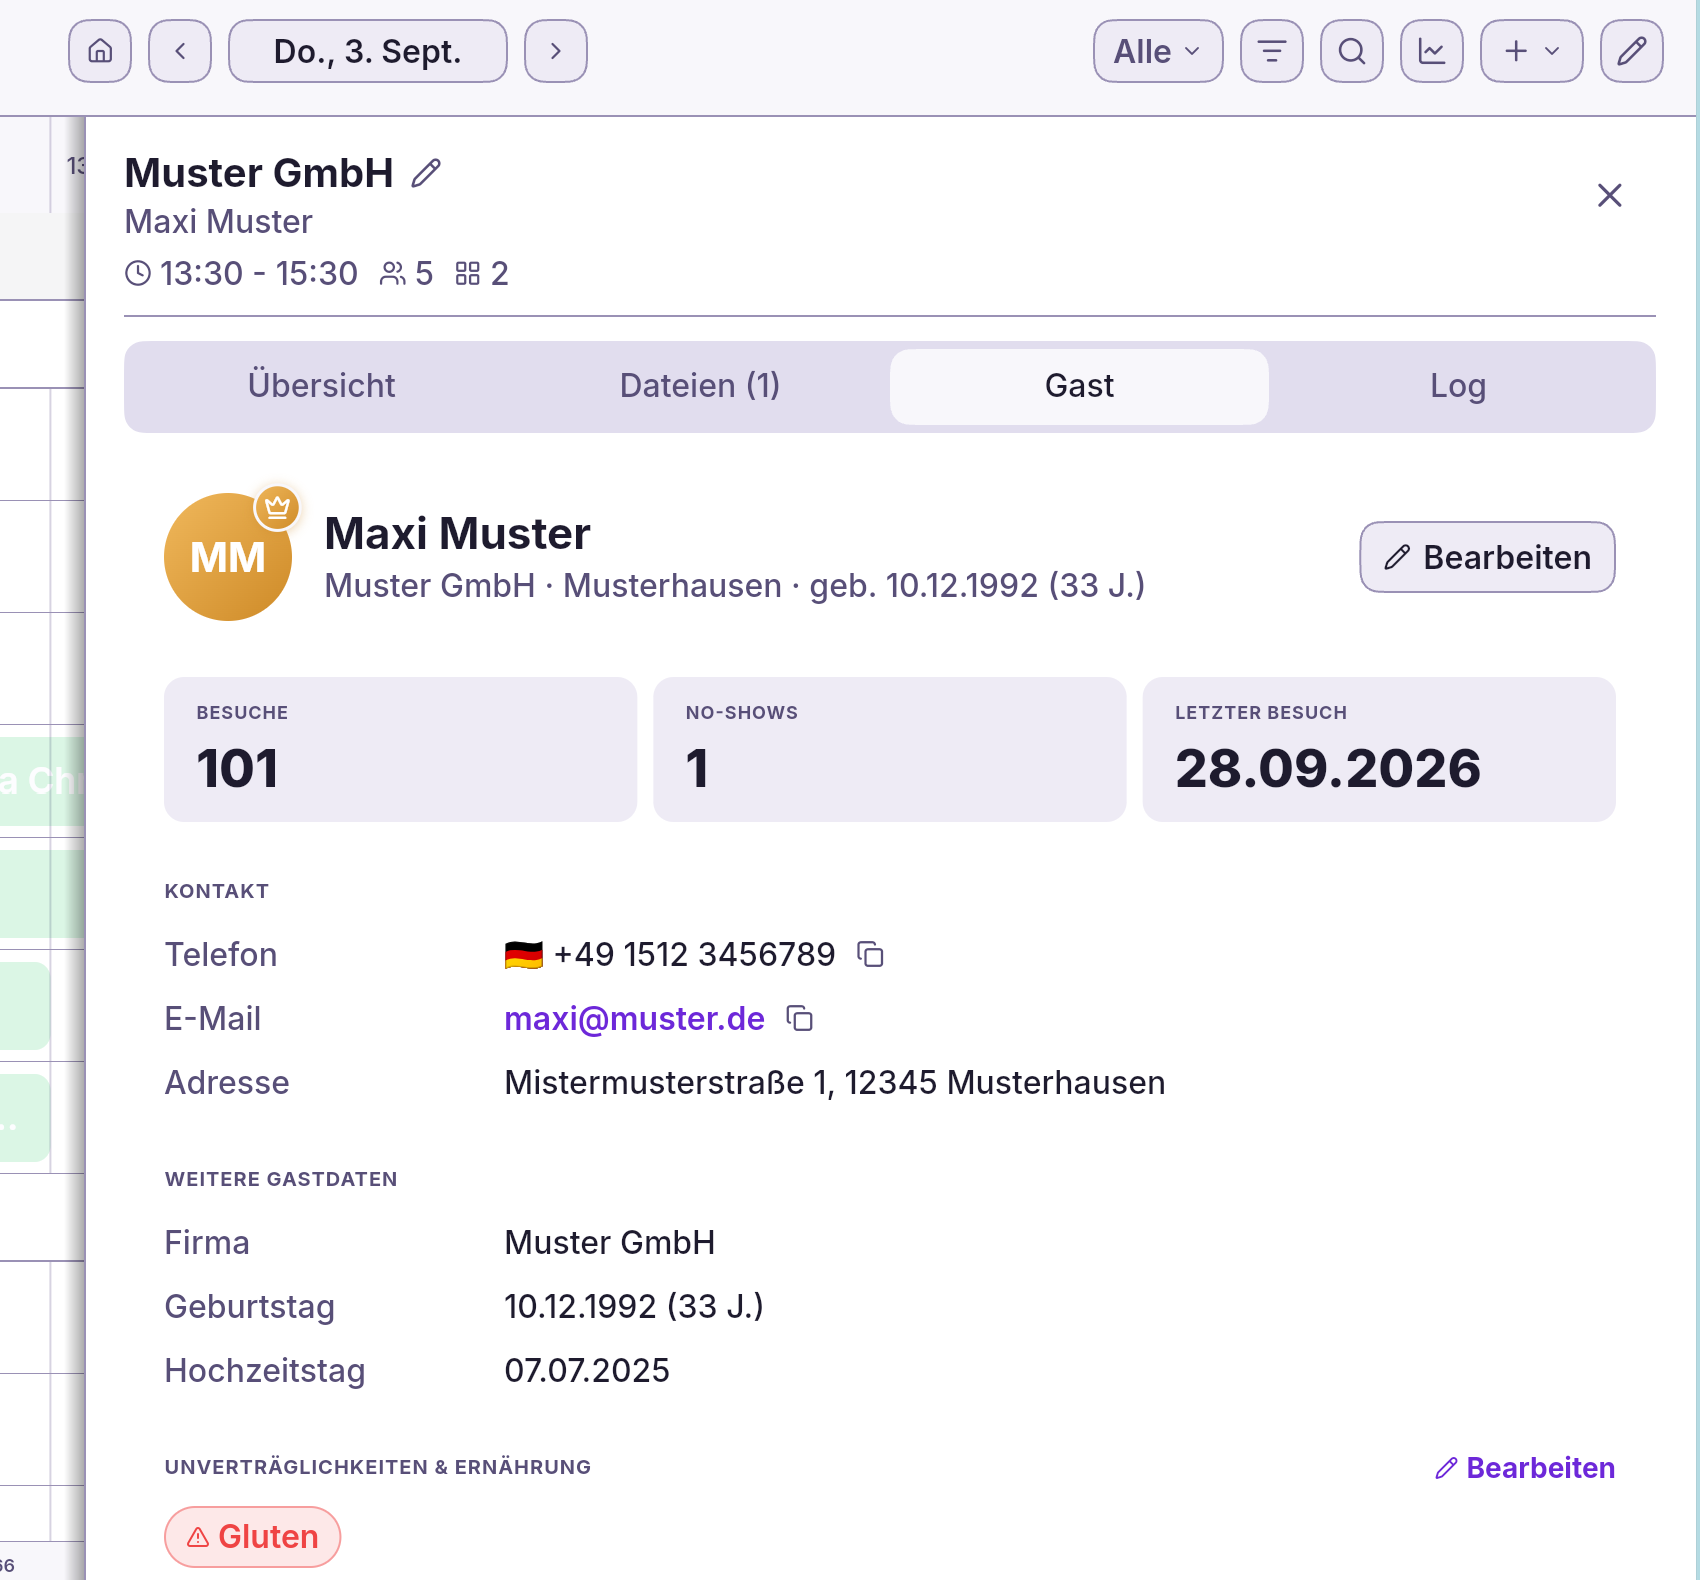1700x1580 pixels.
Task: Show the statistics chart icon
Action: click(x=1432, y=51)
